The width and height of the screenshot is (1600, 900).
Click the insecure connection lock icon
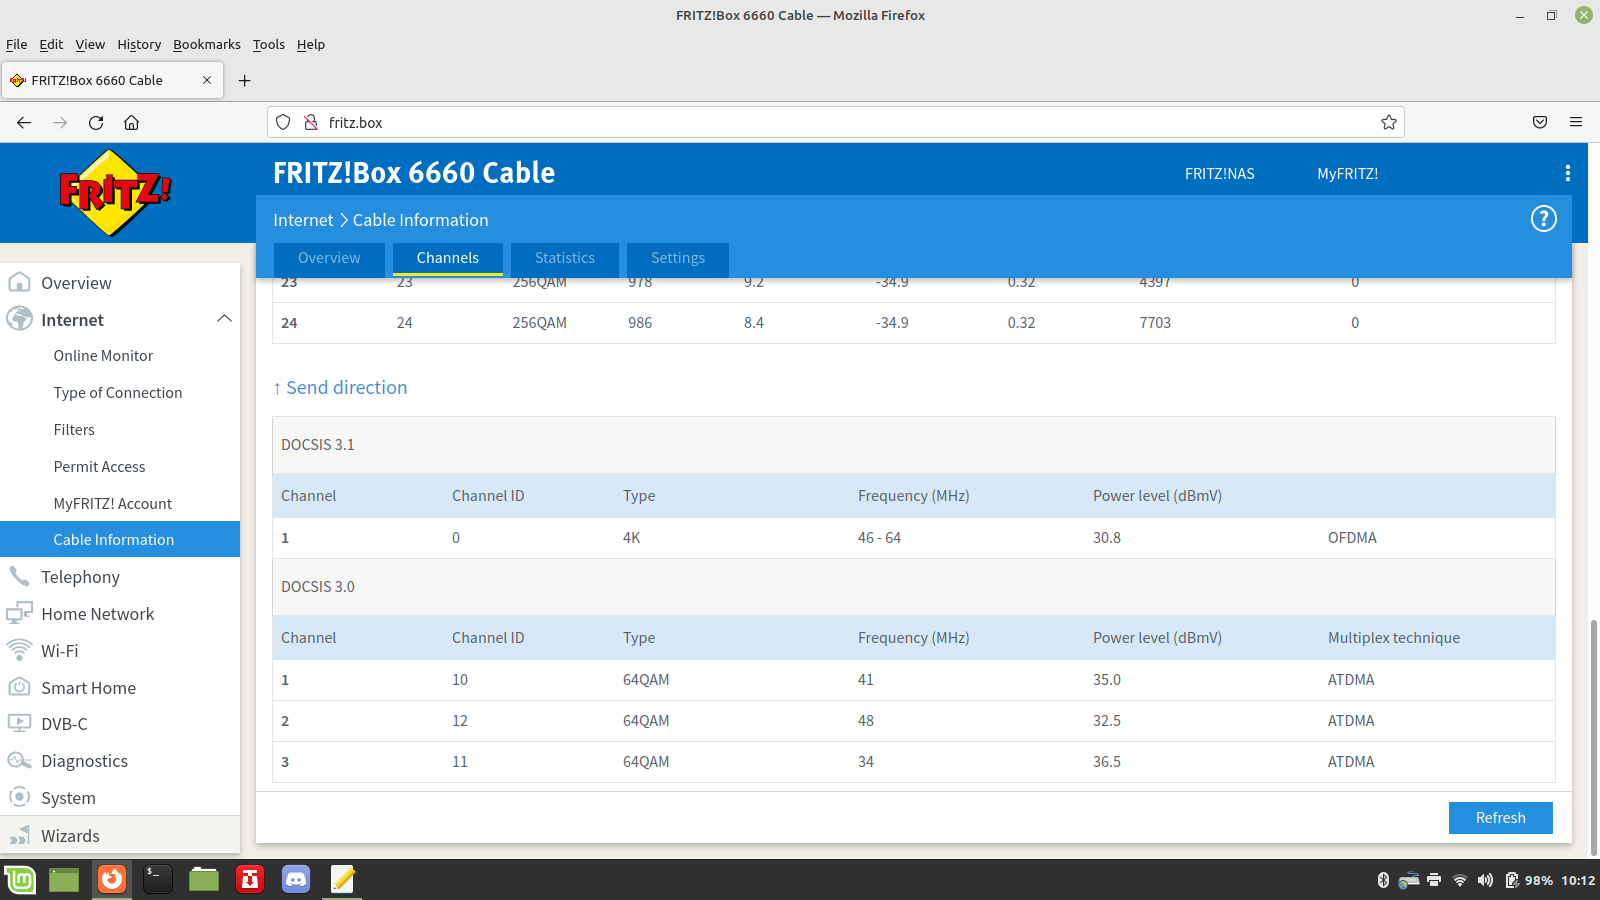[310, 122]
